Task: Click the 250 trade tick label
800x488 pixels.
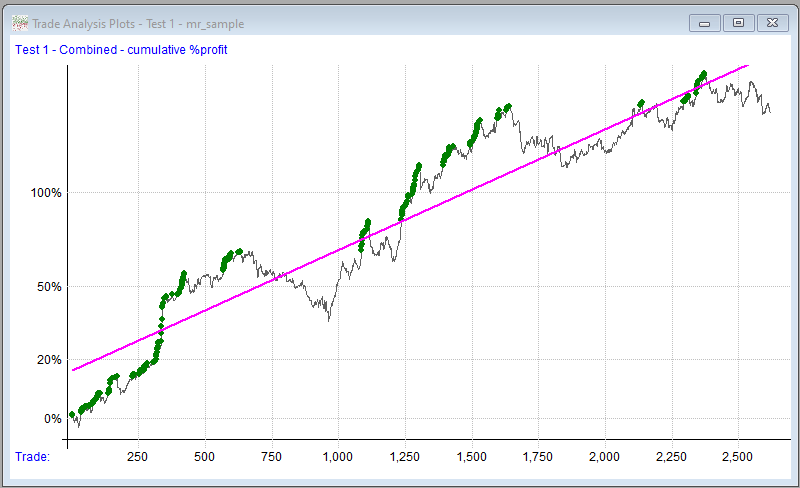Action: pos(138,456)
